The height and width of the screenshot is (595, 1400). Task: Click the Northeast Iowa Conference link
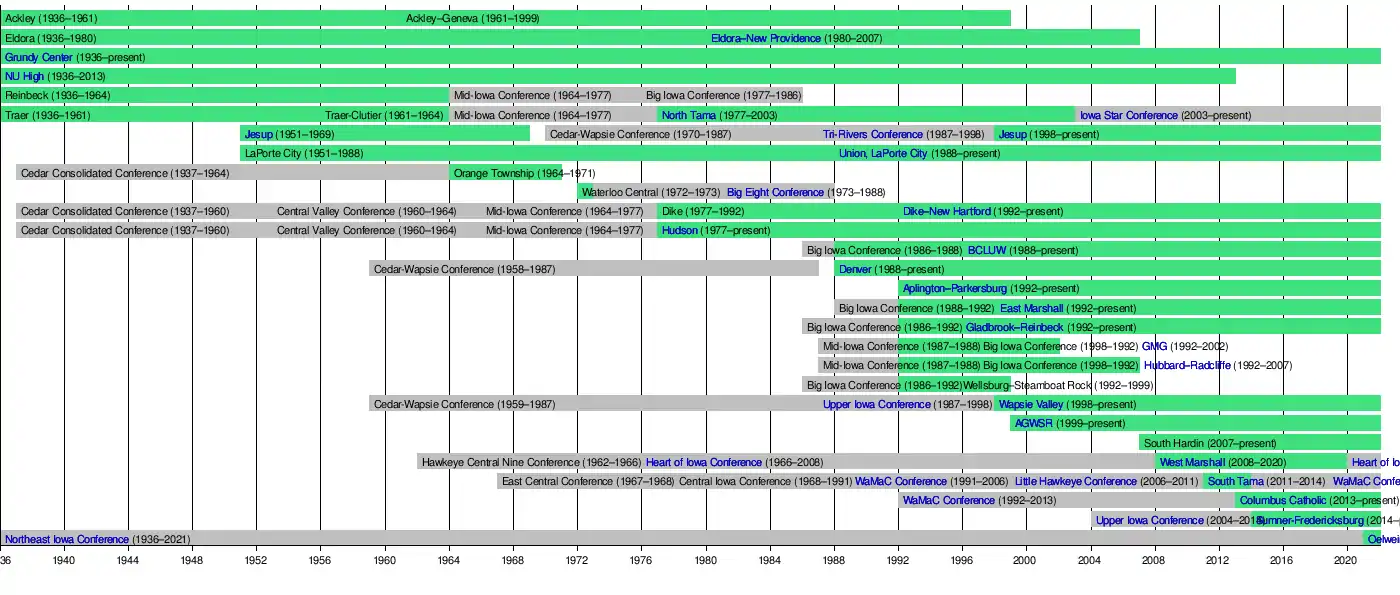tap(66, 539)
